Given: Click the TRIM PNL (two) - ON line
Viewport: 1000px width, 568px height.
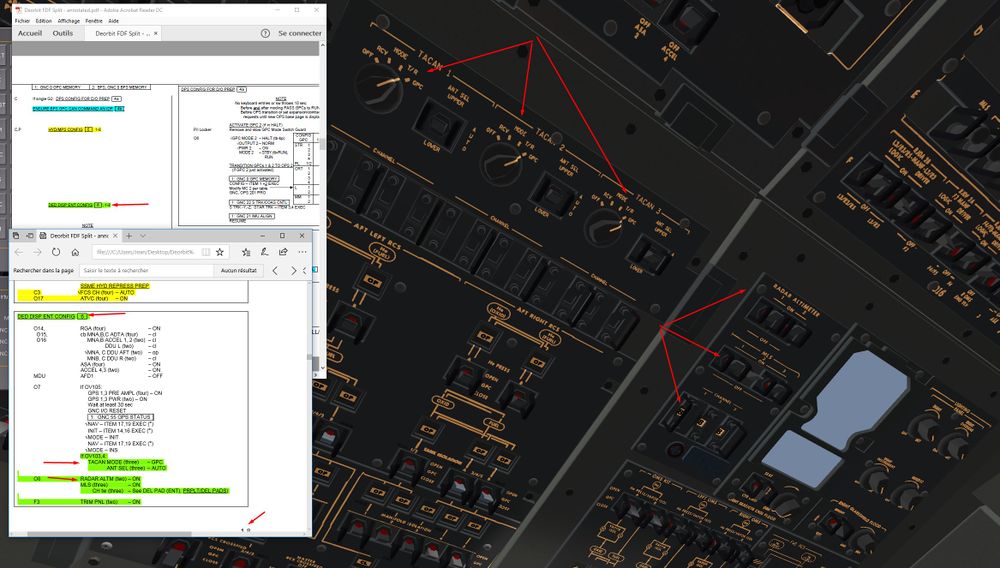Looking at the screenshot, I should point(110,502).
